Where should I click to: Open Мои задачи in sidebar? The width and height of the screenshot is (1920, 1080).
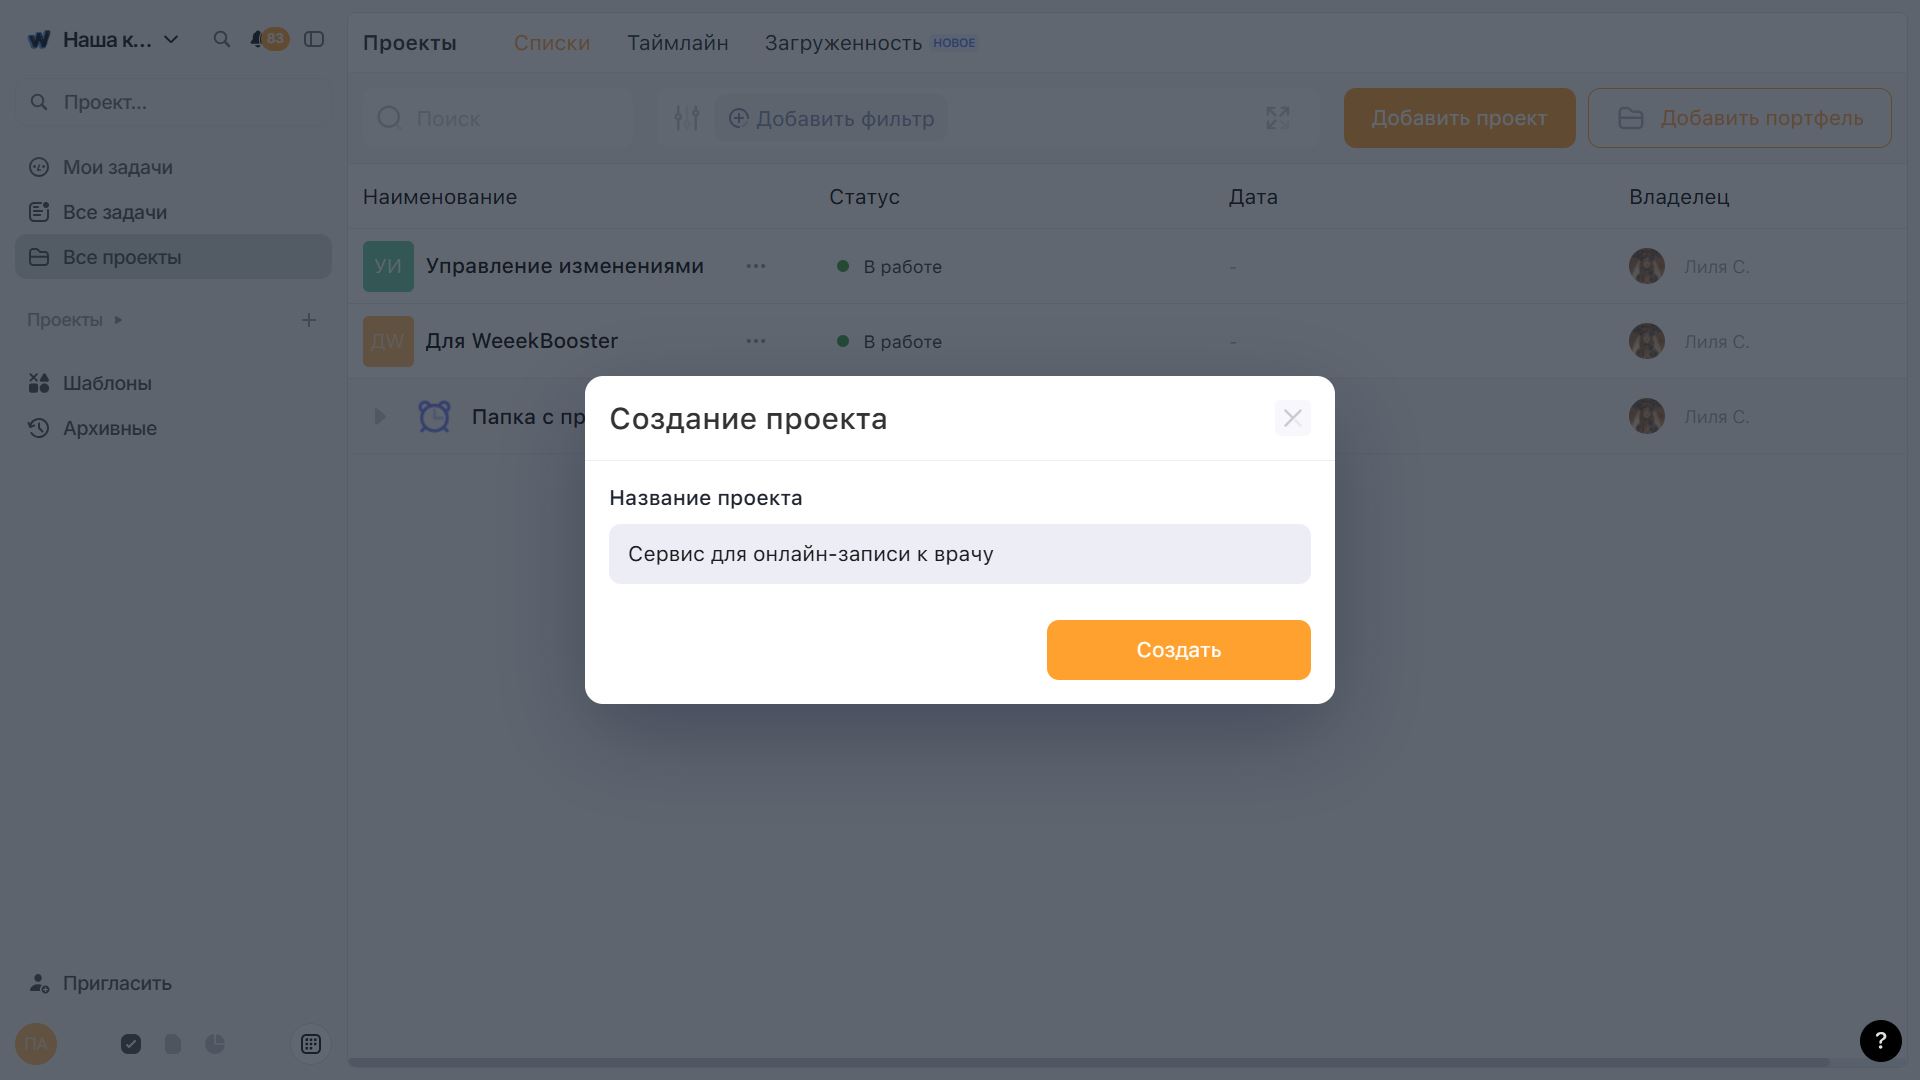pyautogui.click(x=173, y=167)
